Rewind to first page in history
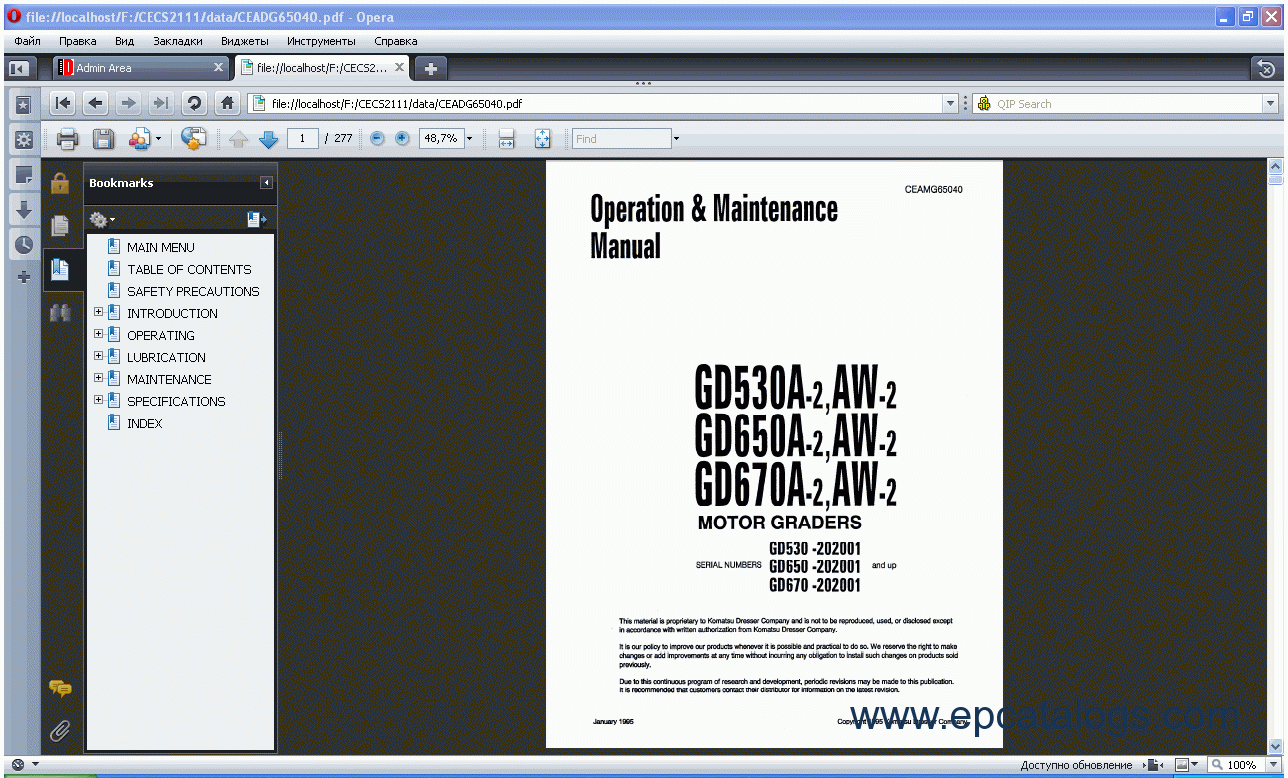Viewport: 1288px width, 778px height. (63, 103)
